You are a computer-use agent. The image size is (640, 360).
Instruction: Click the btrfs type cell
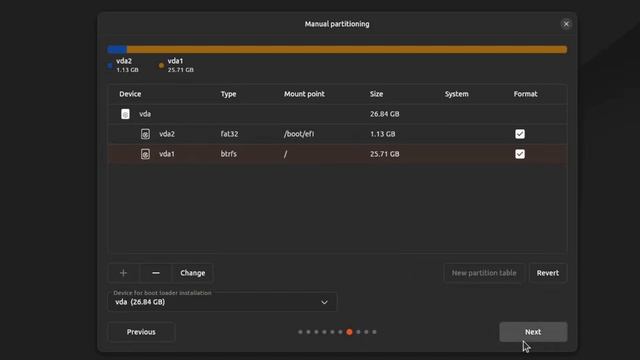coord(229,154)
